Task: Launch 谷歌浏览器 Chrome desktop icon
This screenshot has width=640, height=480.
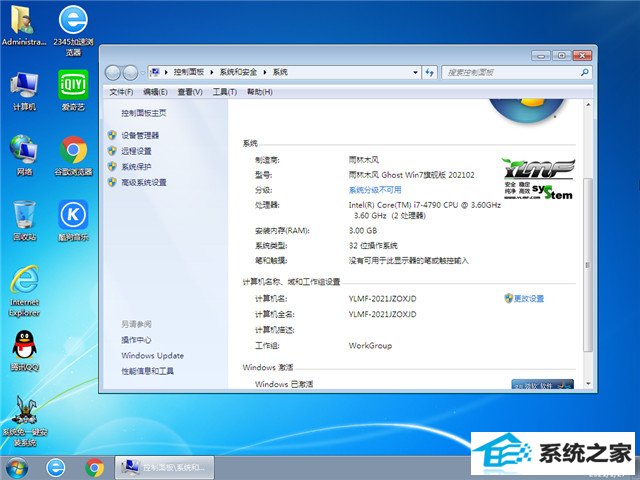Action: pyautogui.click(x=73, y=155)
